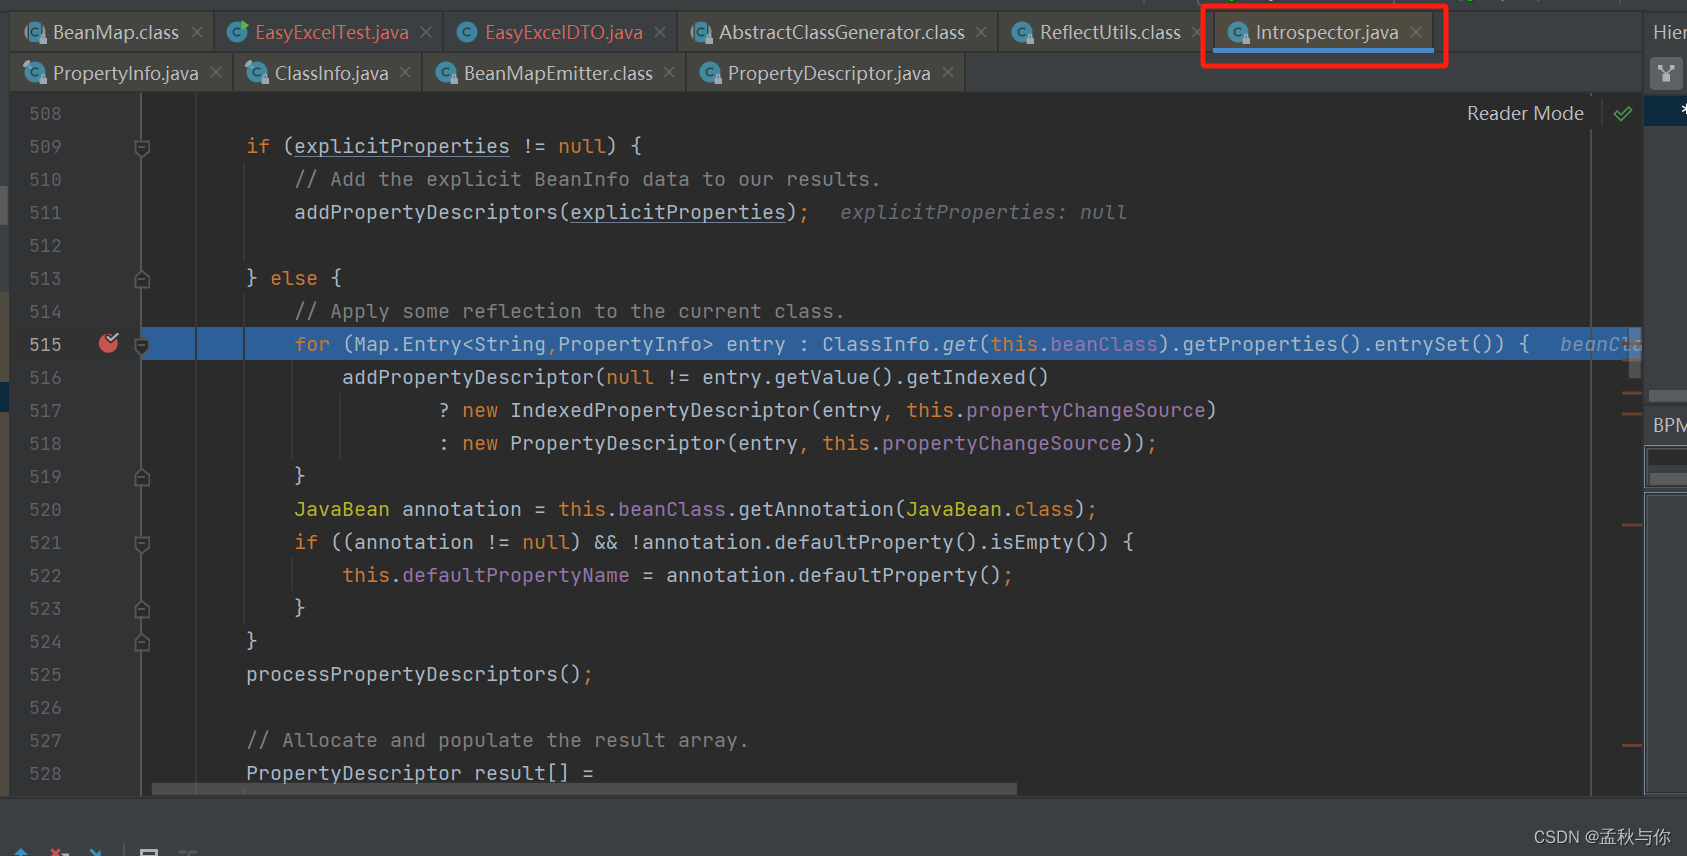Click the BeanMap.class file type icon
Image resolution: width=1687 pixels, height=856 pixels.
35,33
